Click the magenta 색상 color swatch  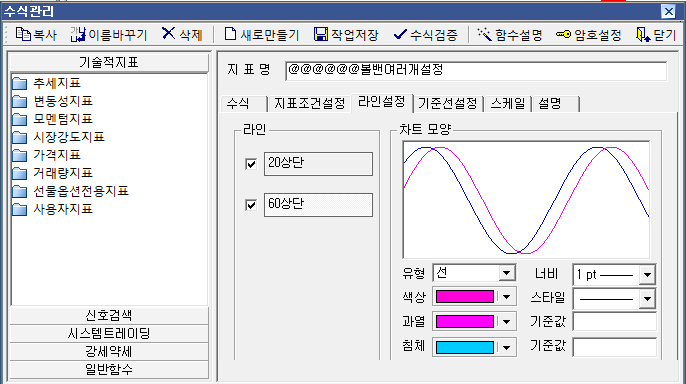[x=465, y=297]
